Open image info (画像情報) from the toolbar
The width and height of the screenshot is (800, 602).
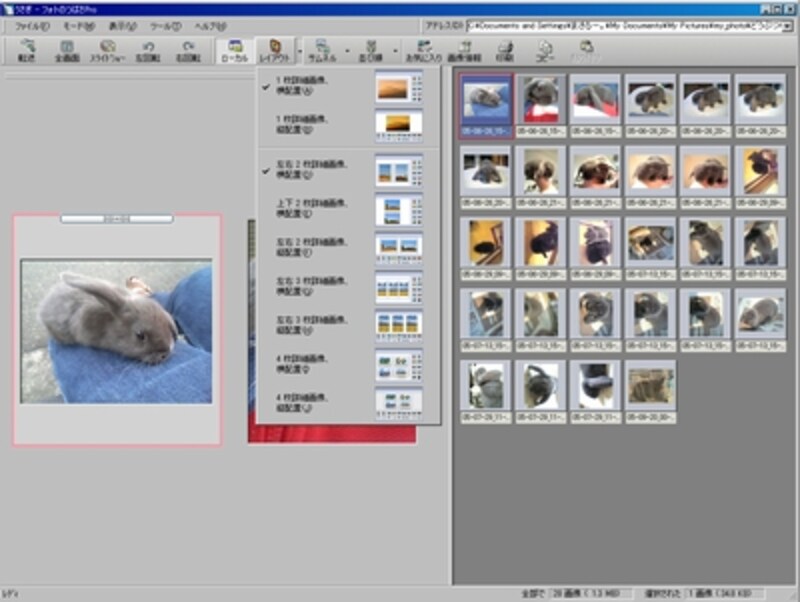coord(465,51)
